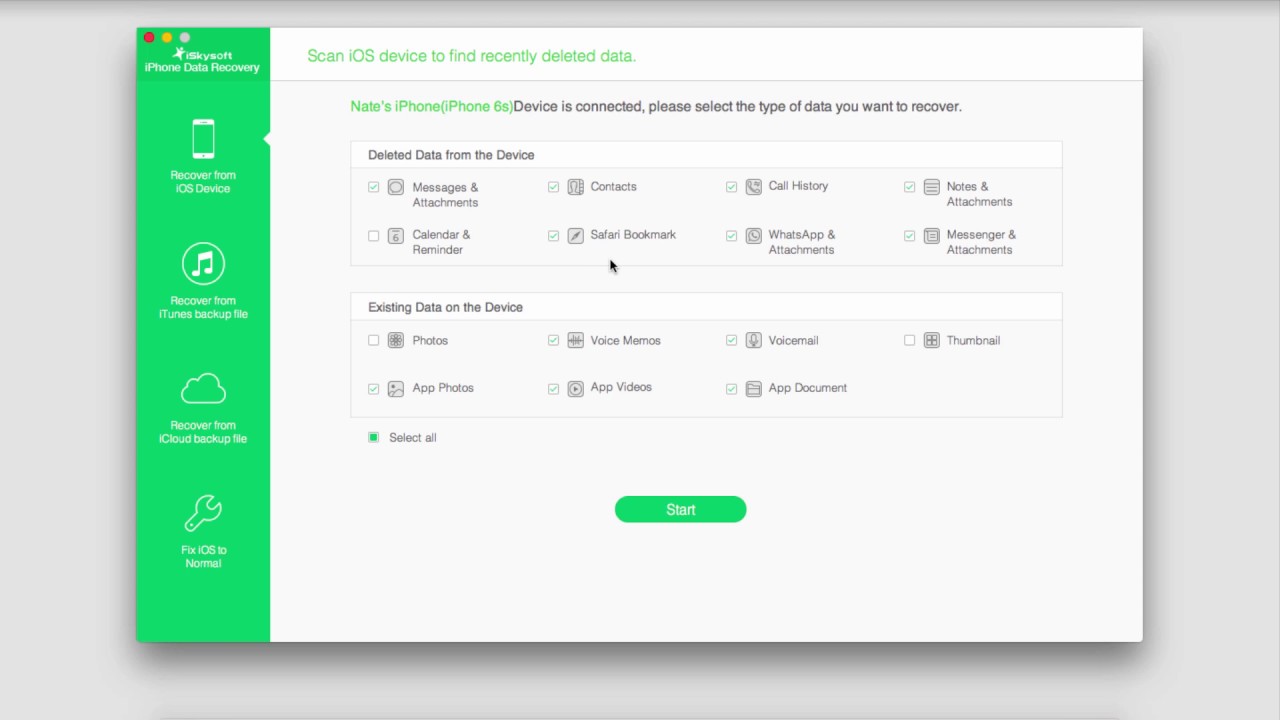This screenshot has width=1280, height=720.
Task: Click the Deleted Data from the Device header
Action: [x=451, y=155]
